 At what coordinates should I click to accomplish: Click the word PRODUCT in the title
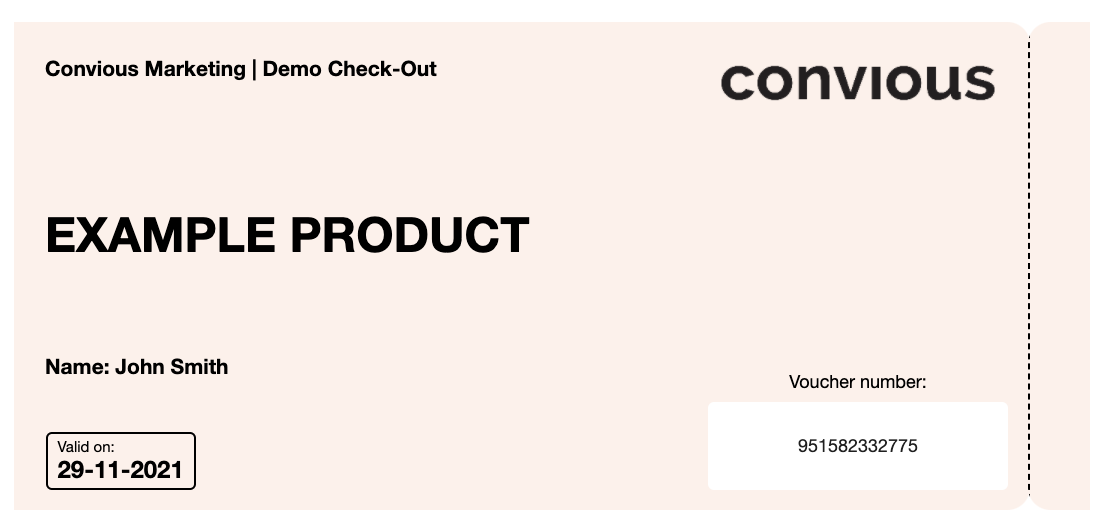coord(410,235)
